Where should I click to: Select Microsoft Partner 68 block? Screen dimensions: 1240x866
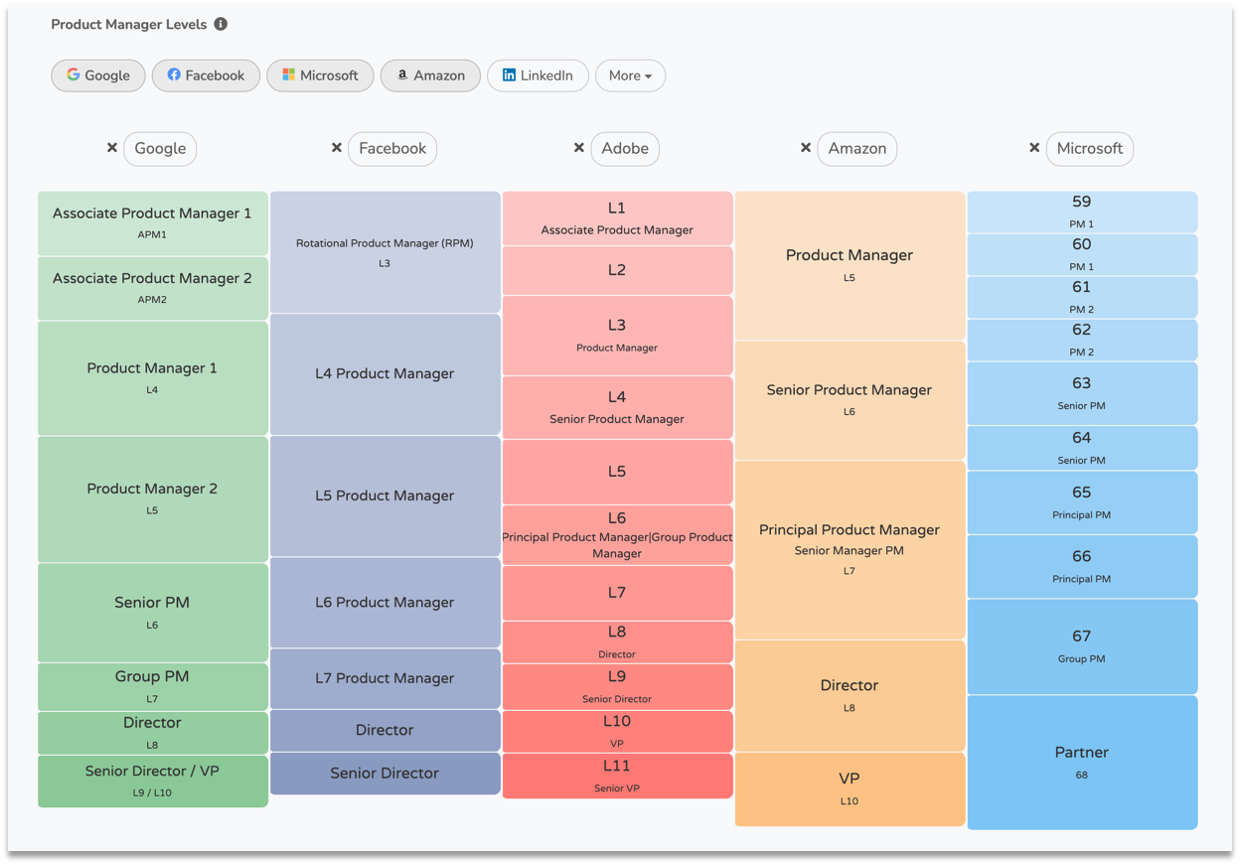click(x=1082, y=762)
